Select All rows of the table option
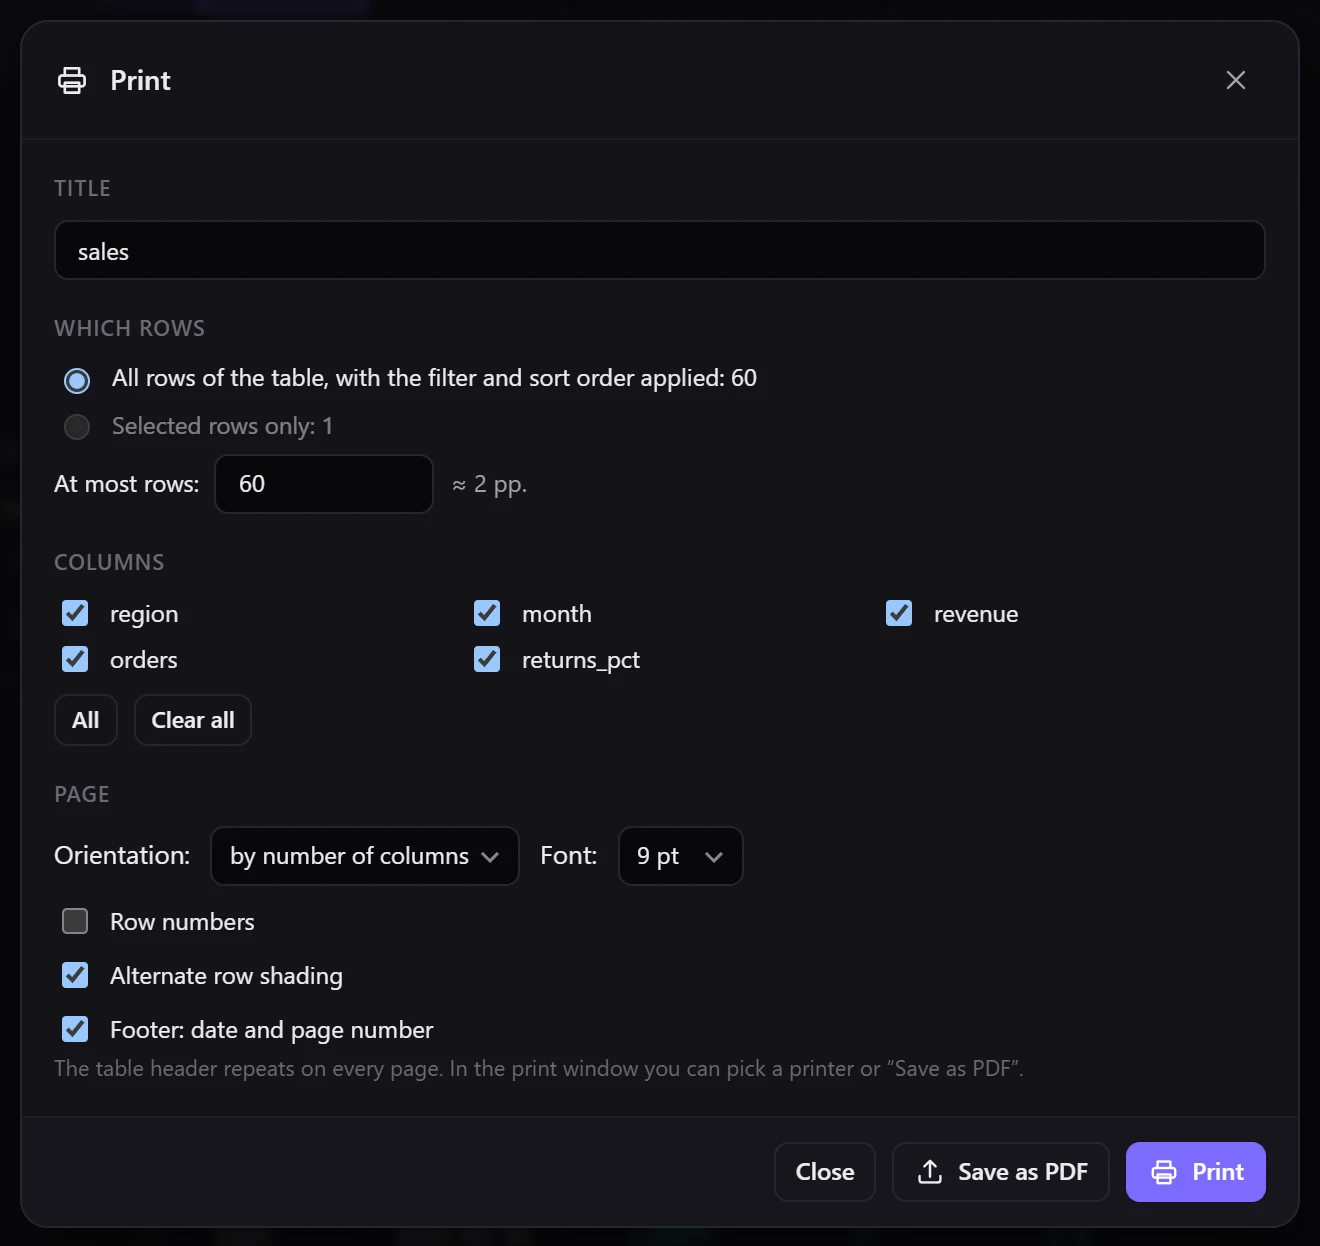 (77, 380)
